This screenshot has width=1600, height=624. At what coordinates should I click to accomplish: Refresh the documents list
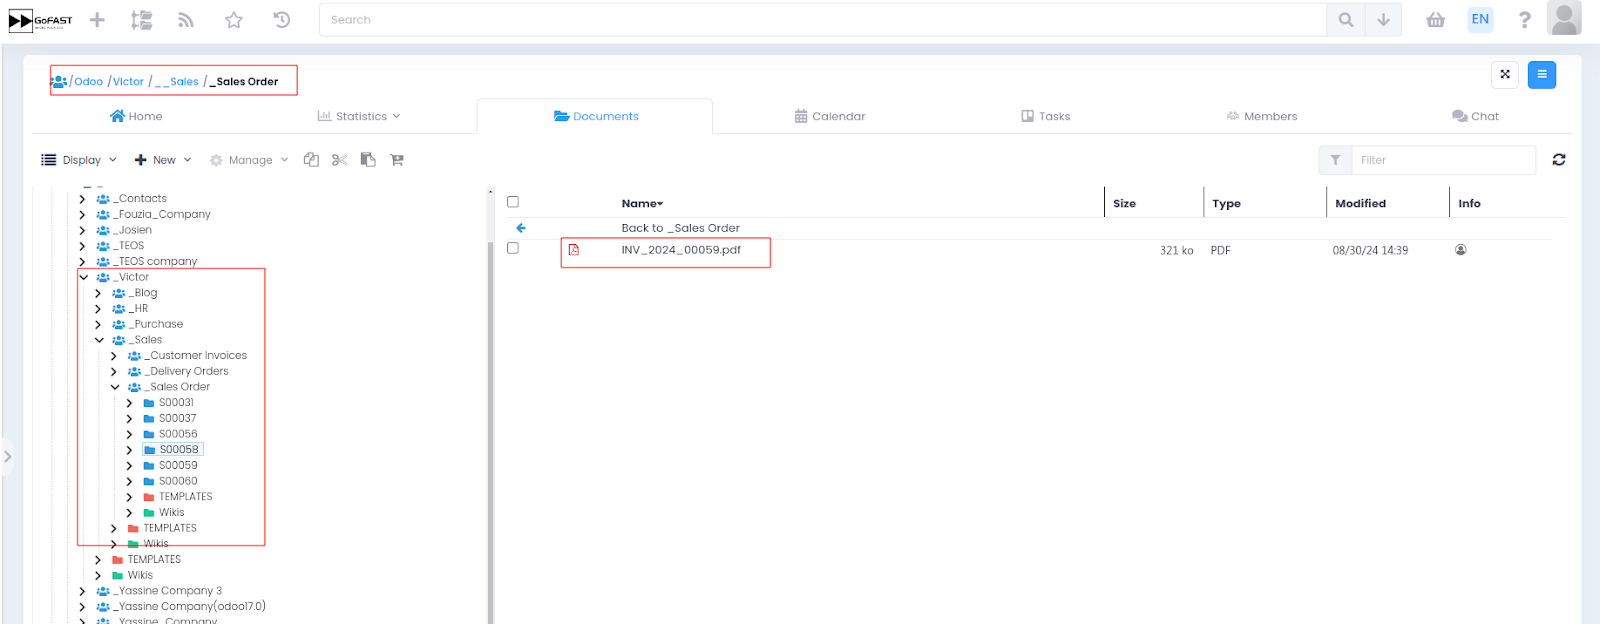pos(1559,160)
